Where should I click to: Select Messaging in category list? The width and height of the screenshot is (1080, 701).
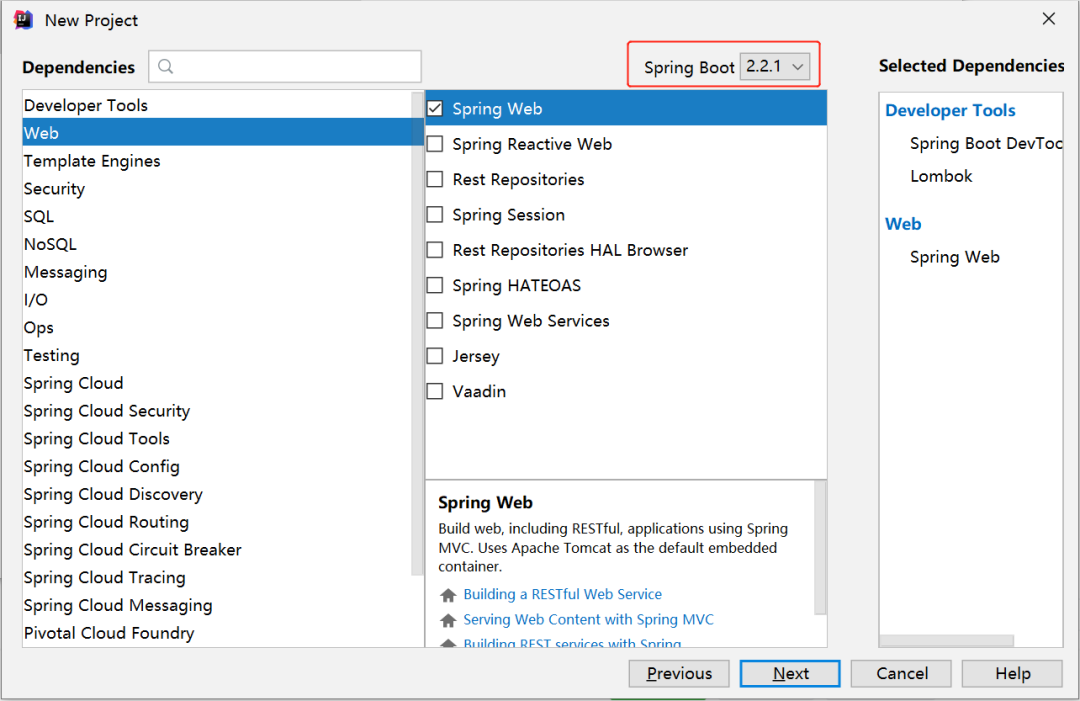pos(217,272)
